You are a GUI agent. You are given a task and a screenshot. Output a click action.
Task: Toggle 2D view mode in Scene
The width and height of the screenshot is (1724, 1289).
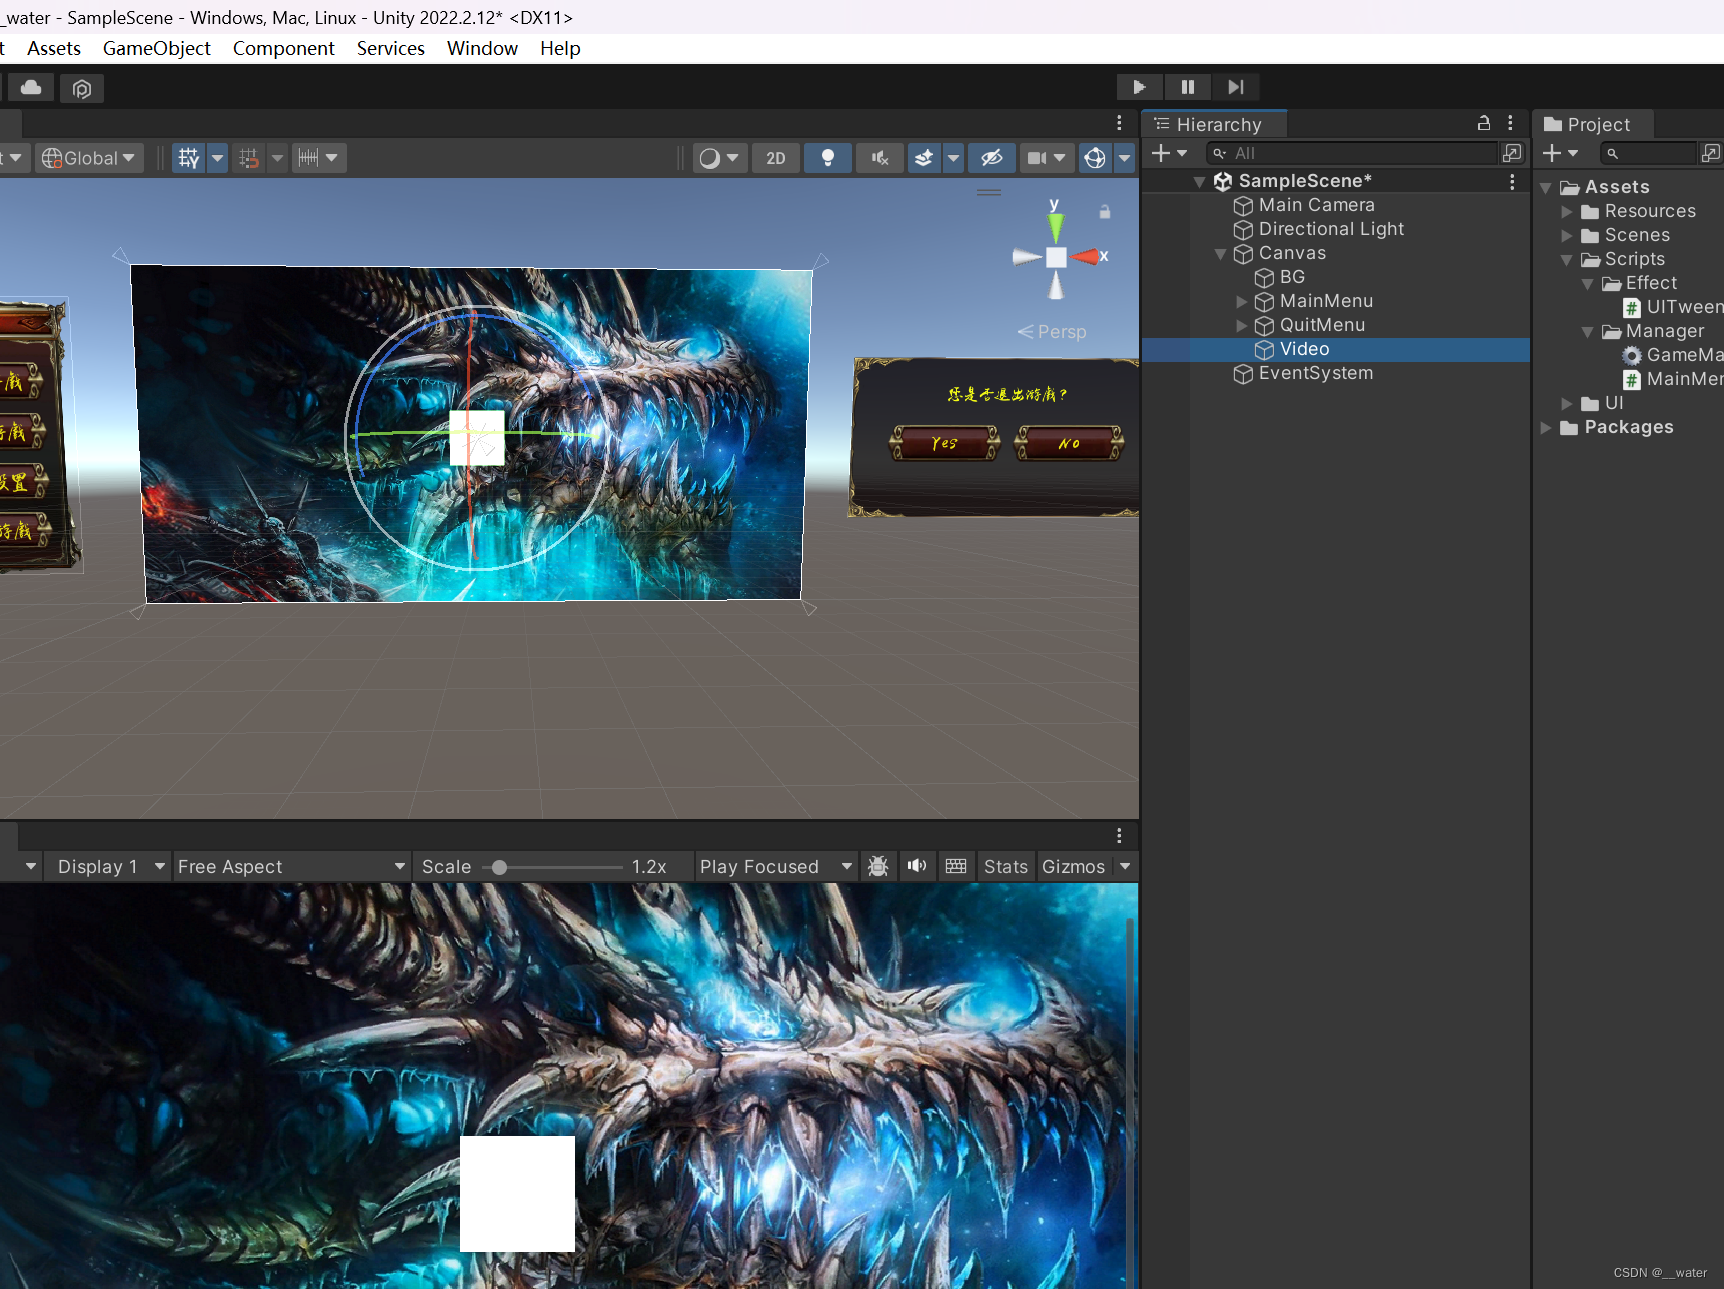click(776, 158)
